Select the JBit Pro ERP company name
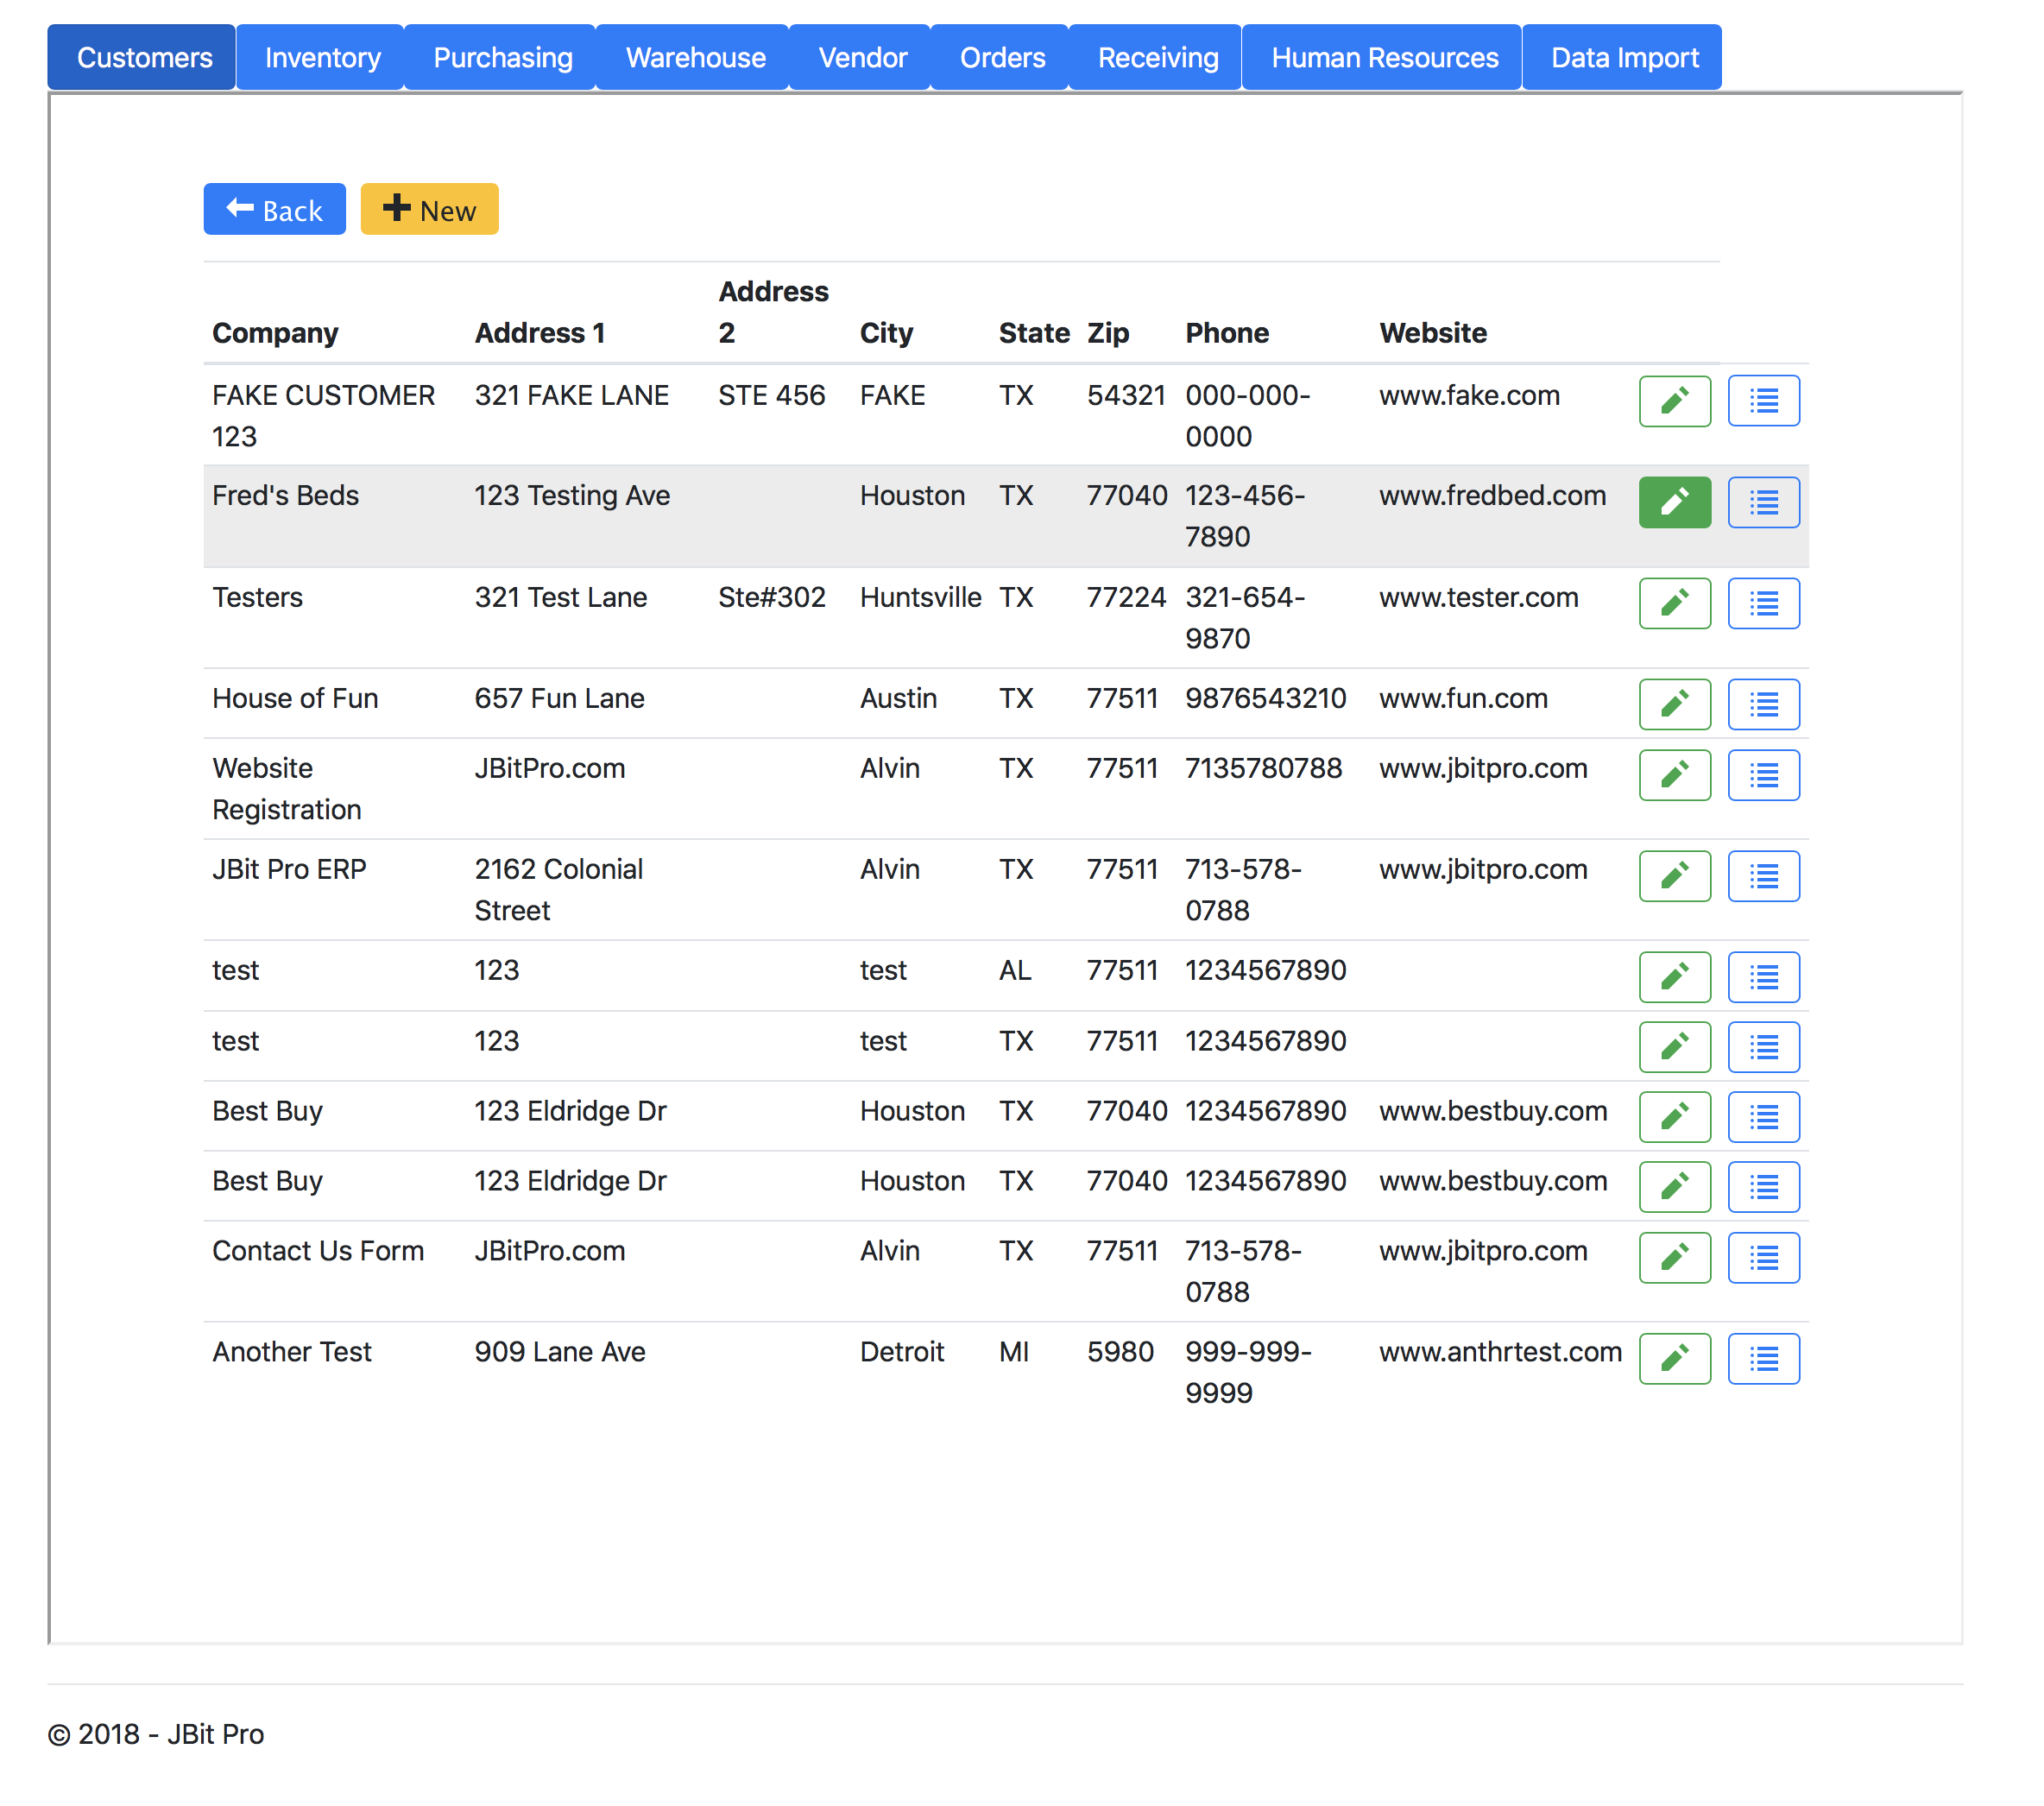The width and height of the screenshot is (2044, 1806). (289, 870)
